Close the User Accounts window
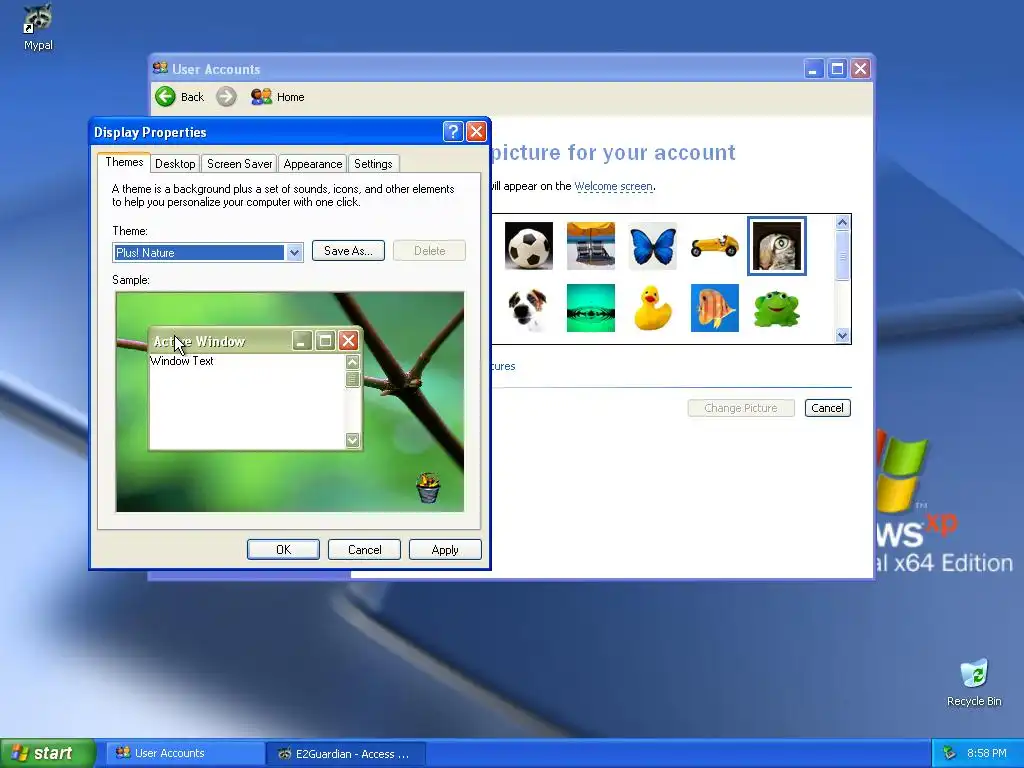Viewport: 1024px width, 768px height. coord(861,69)
